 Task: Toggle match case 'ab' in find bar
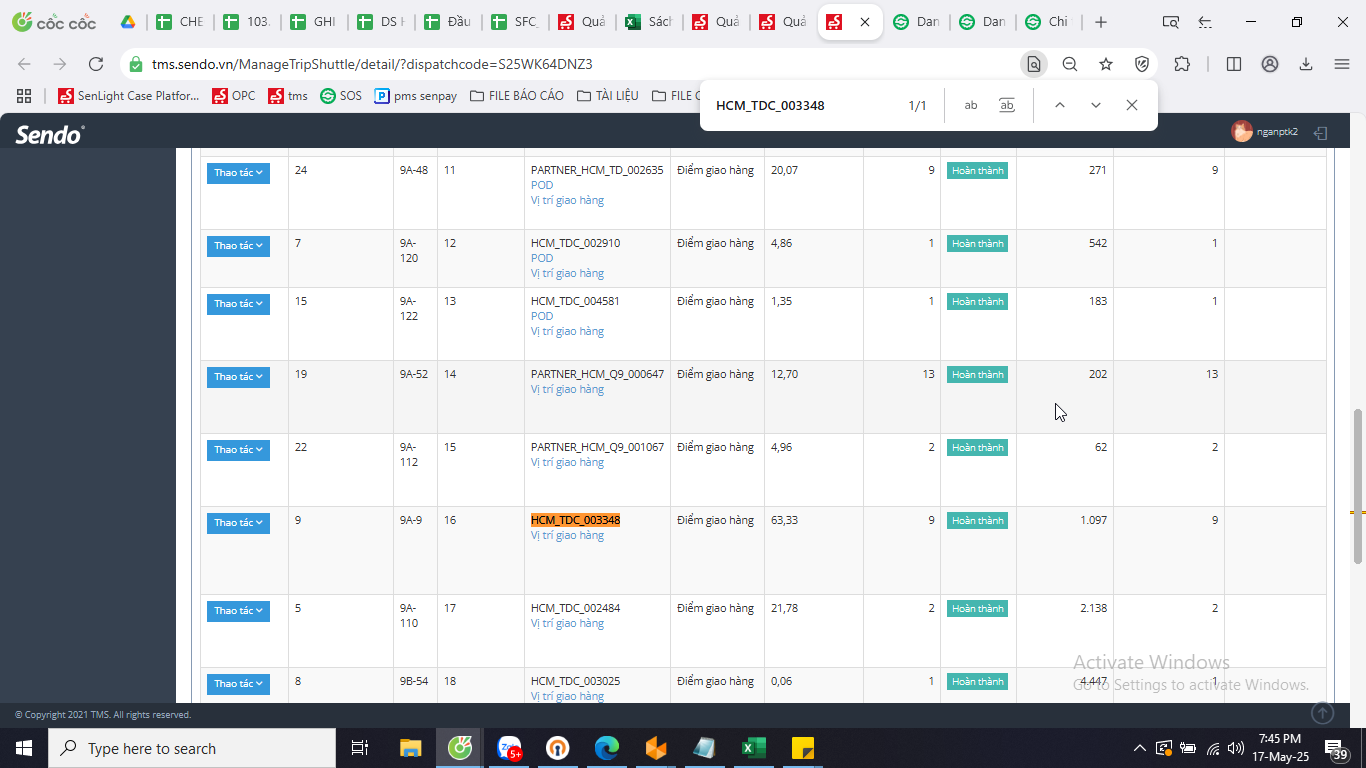click(x=971, y=105)
